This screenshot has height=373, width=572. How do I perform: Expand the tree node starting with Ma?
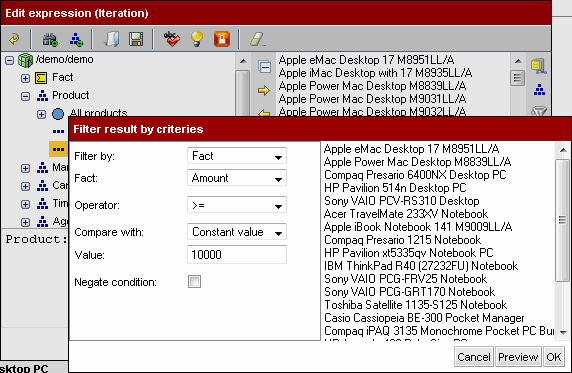coord(25,168)
